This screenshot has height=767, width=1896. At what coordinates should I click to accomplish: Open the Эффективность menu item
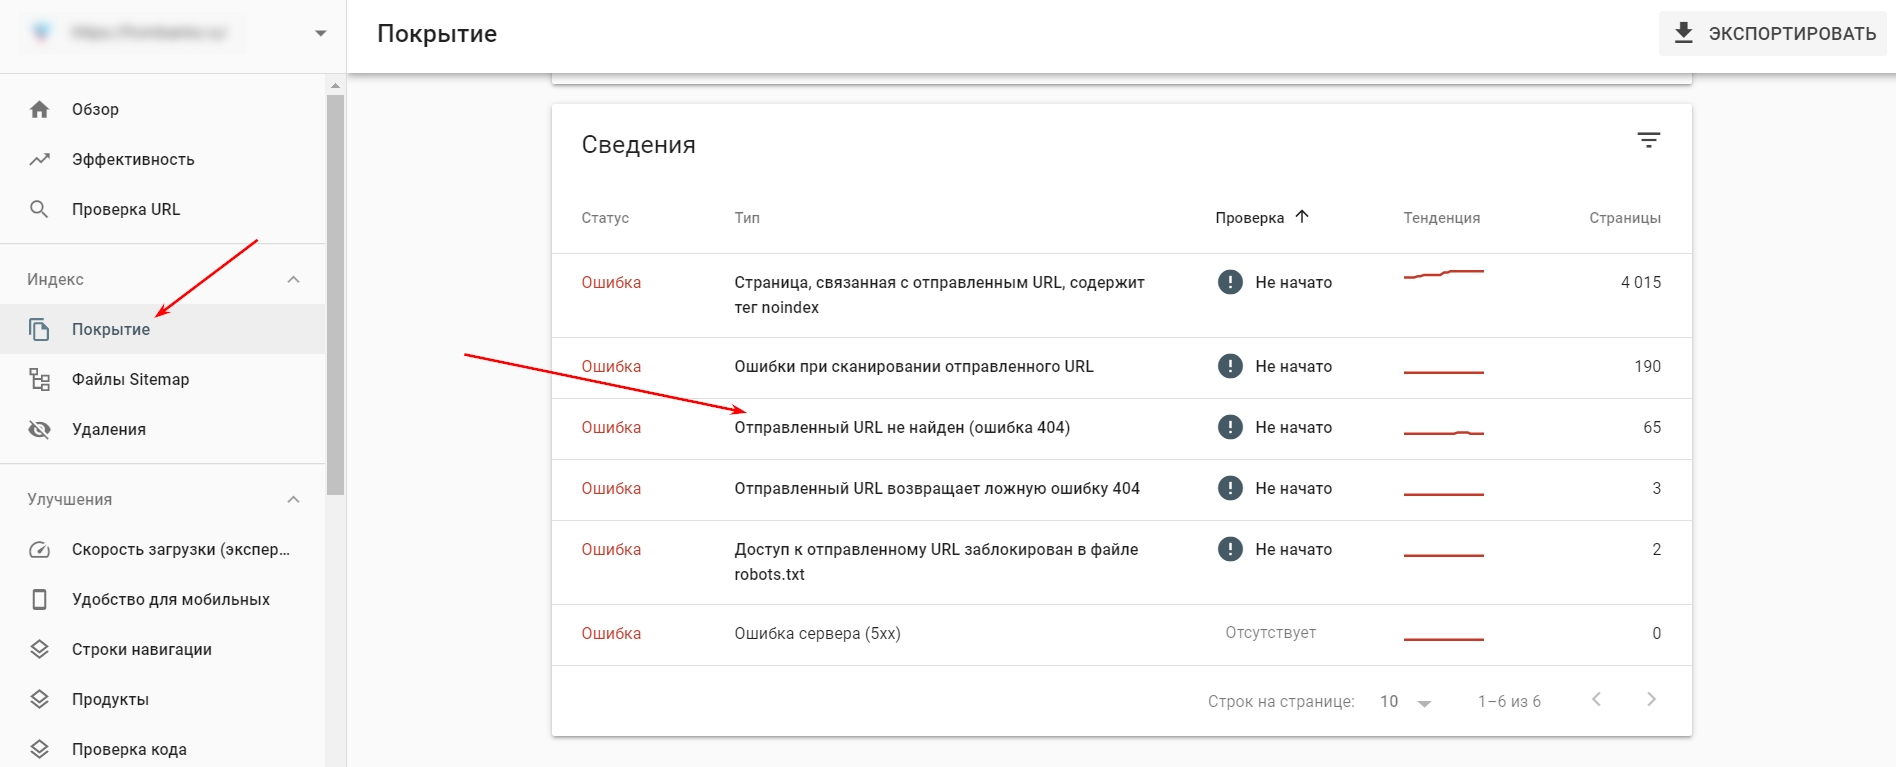click(163, 159)
